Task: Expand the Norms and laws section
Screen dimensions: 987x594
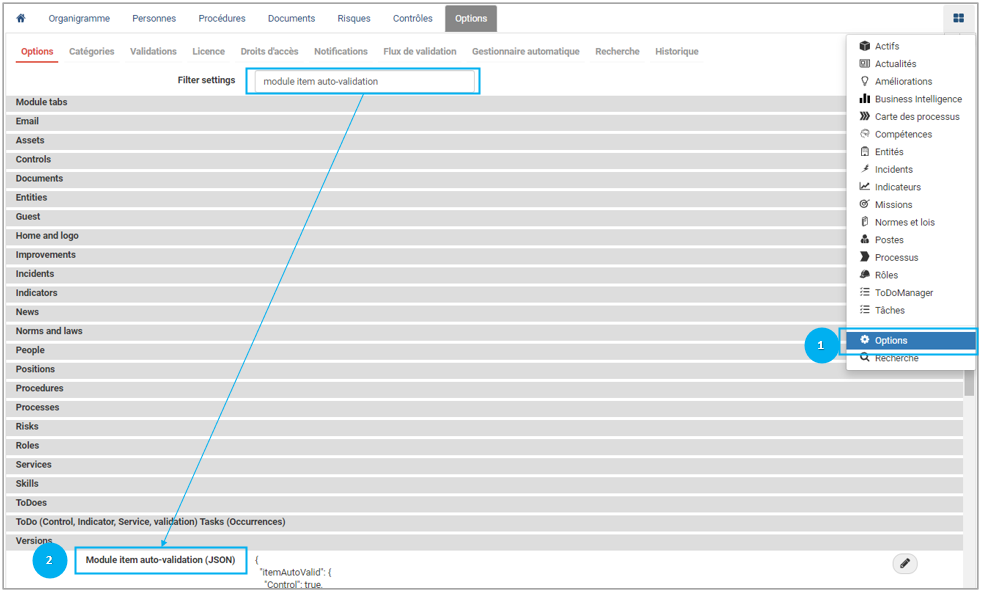Action: [x=49, y=331]
